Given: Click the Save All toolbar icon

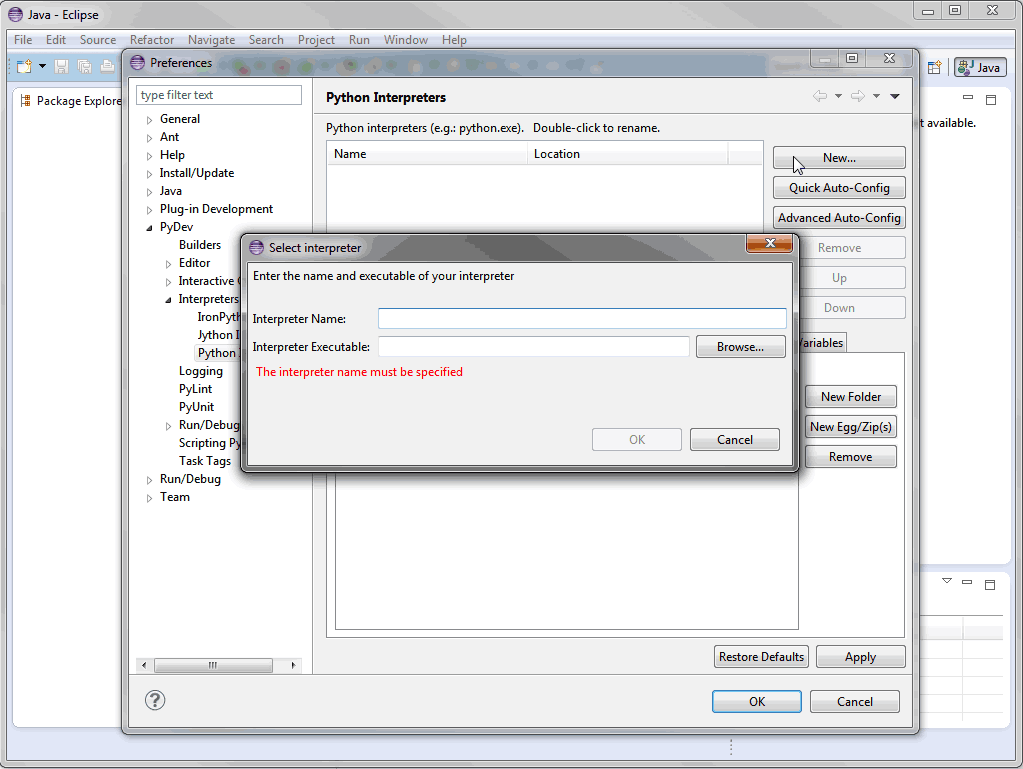Looking at the screenshot, I should click(x=85, y=67).
